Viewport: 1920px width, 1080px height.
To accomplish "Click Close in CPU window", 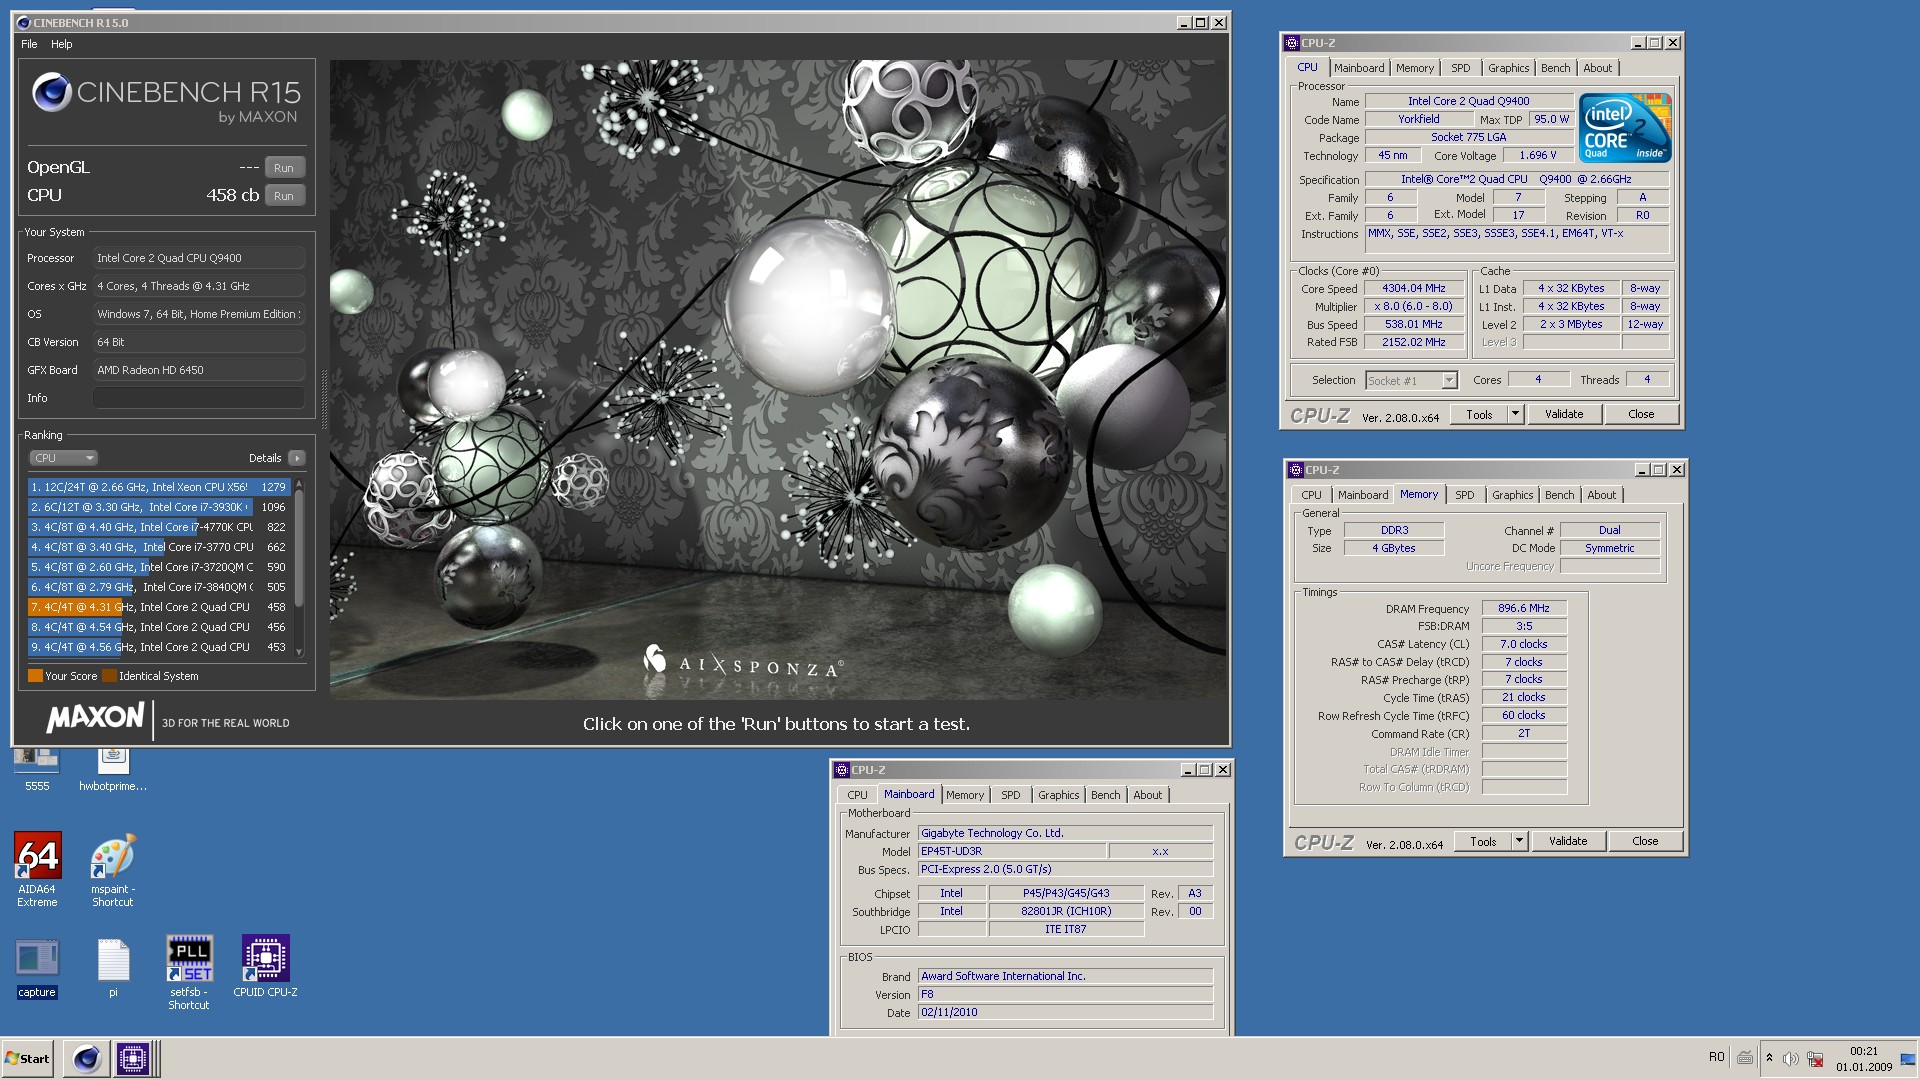I will [x=1641, y=414].
